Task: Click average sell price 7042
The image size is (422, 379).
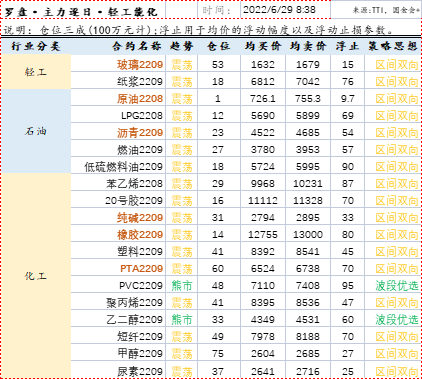Action: pos(308,82)
